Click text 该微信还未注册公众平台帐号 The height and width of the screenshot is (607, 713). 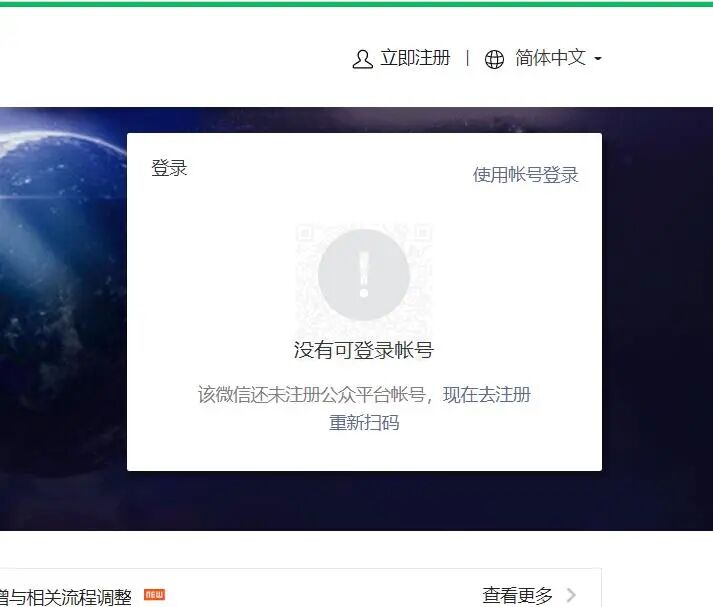coord(311,394)
